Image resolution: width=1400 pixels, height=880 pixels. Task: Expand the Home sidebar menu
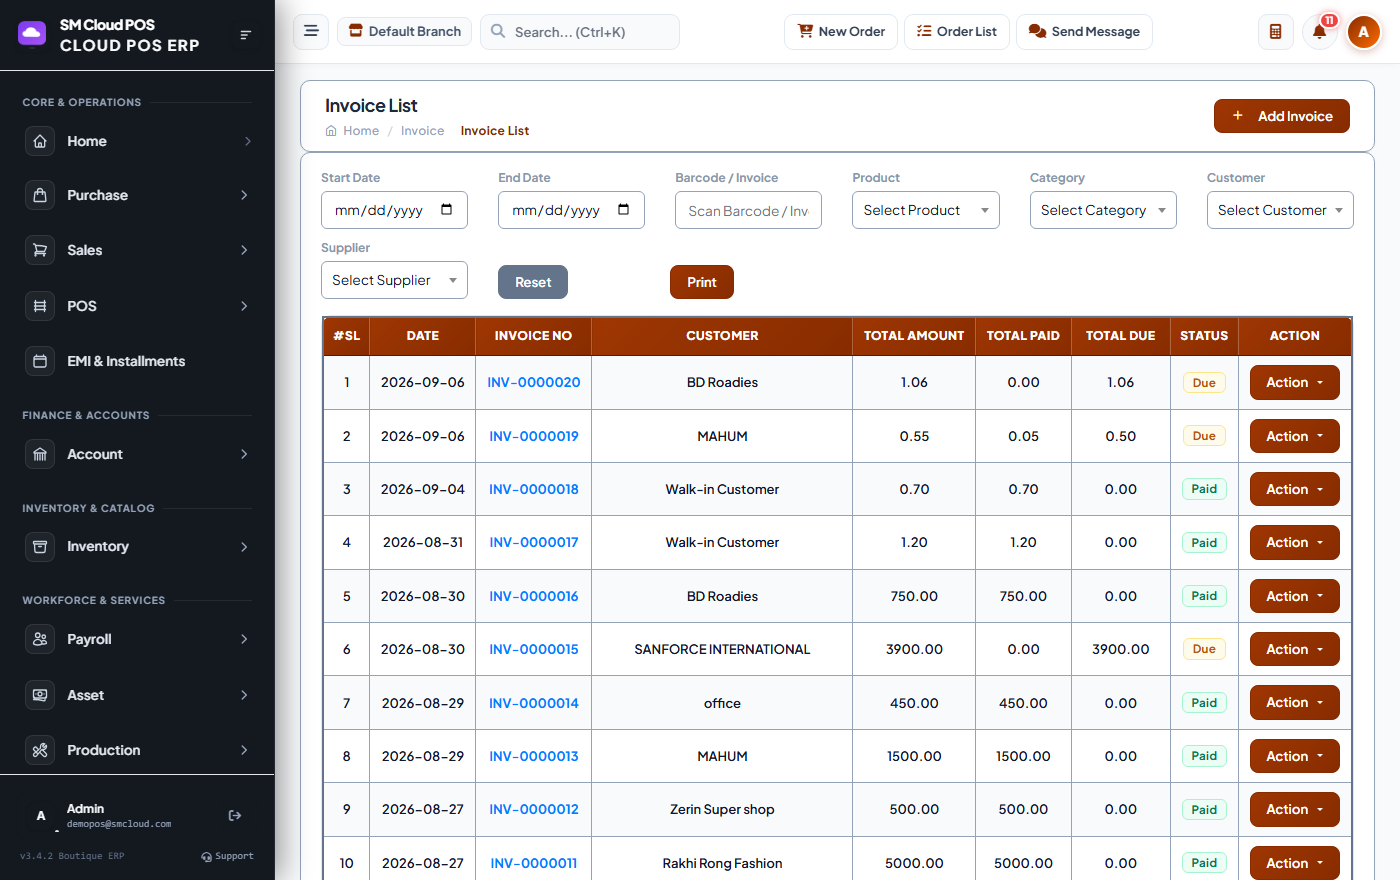click(x=137, y=141)
